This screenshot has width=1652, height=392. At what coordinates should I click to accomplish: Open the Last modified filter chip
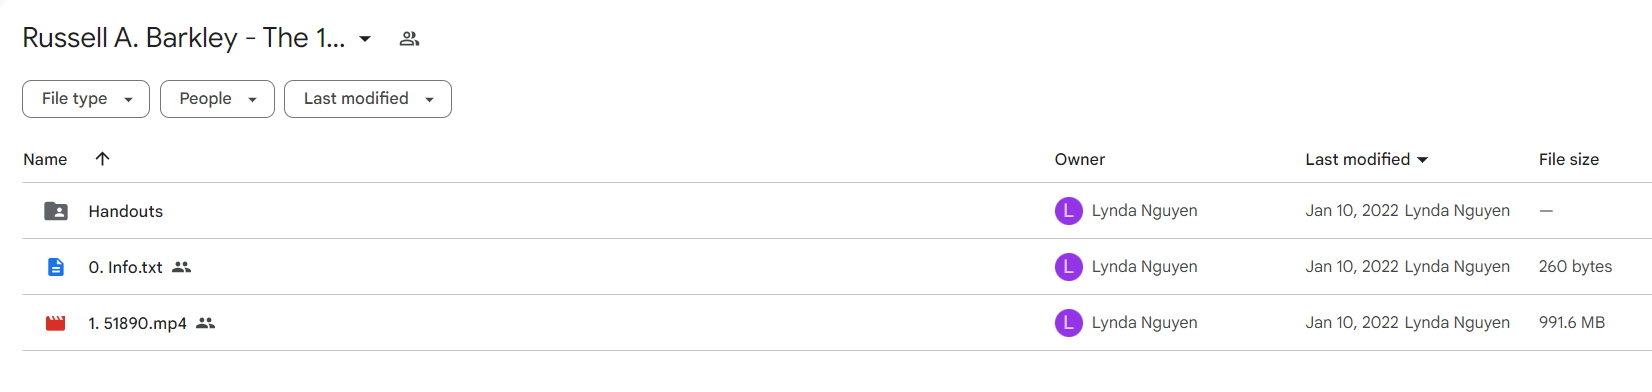coord(368,99)
